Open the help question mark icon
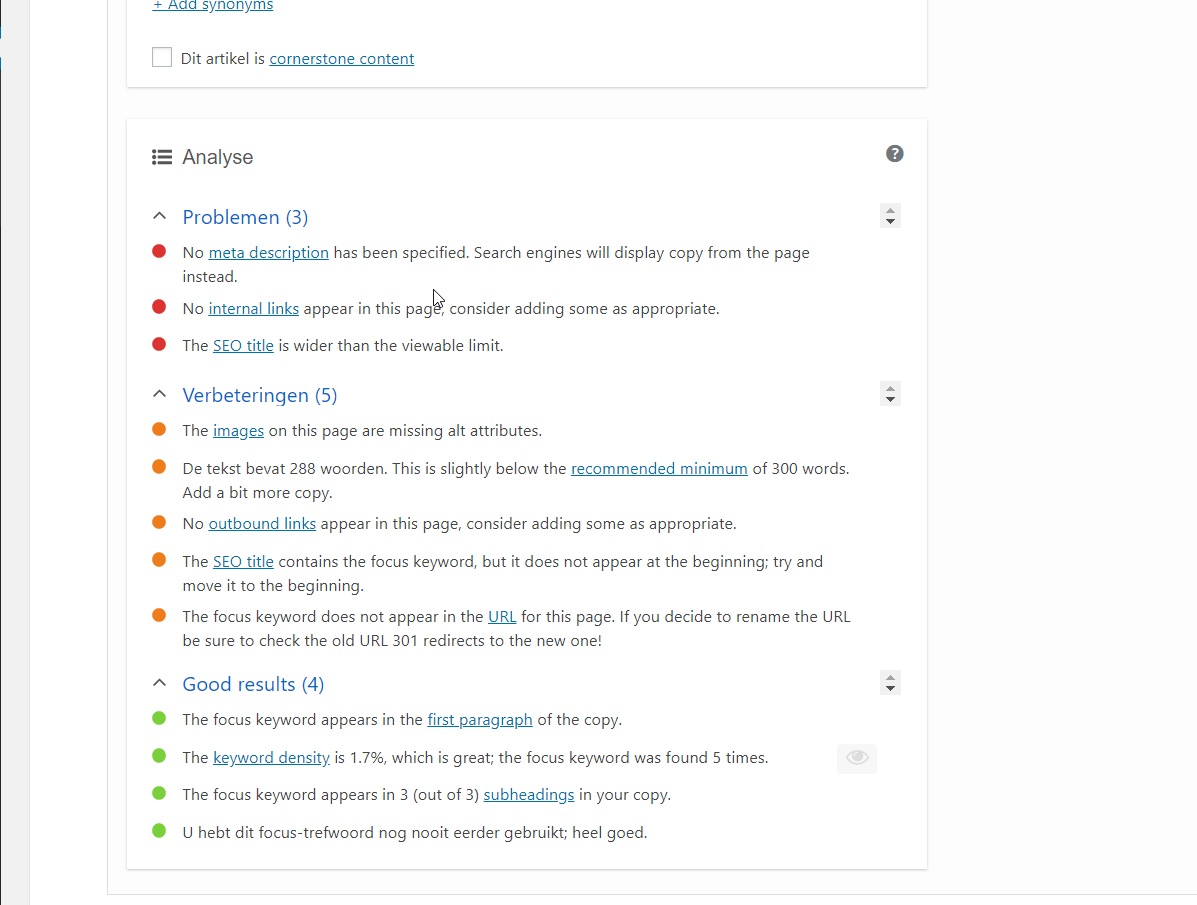The image size is (1197, 905). (894, 153)
